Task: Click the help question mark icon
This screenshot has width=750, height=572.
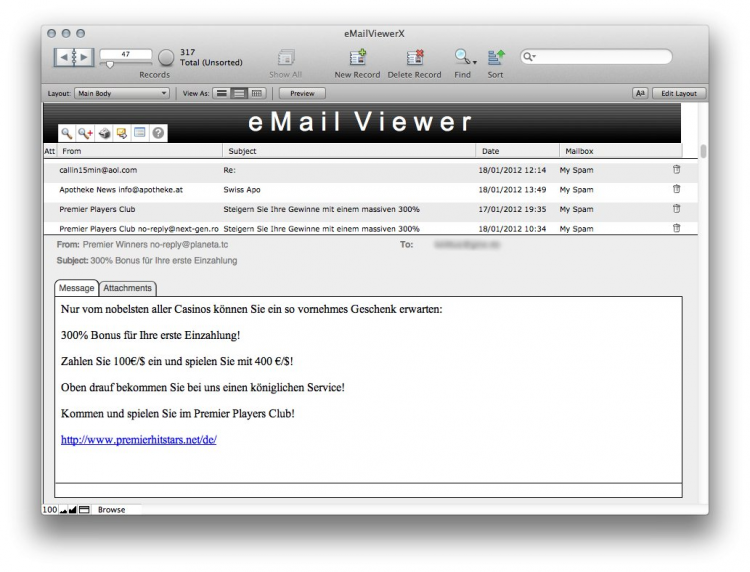Action: 158,132
